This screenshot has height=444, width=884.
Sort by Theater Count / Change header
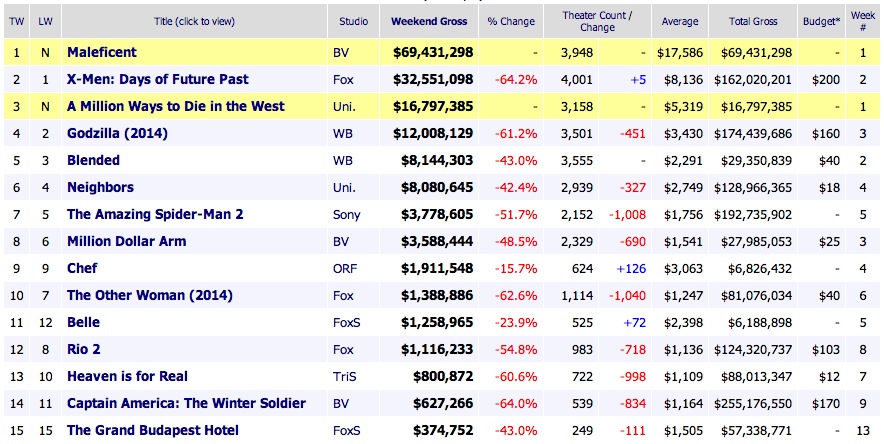click(599, 21)
